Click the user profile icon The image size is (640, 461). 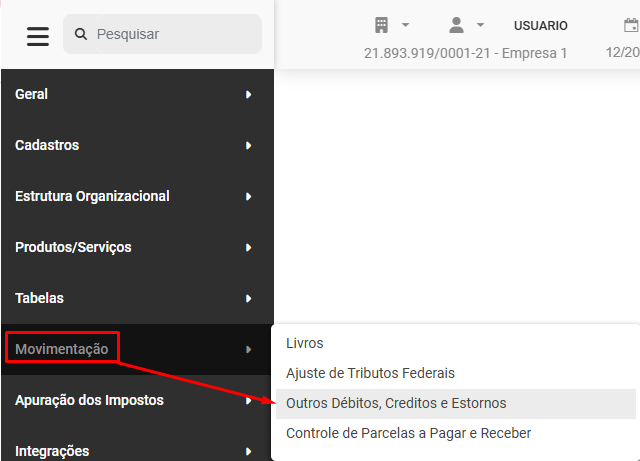coord(456,25)
